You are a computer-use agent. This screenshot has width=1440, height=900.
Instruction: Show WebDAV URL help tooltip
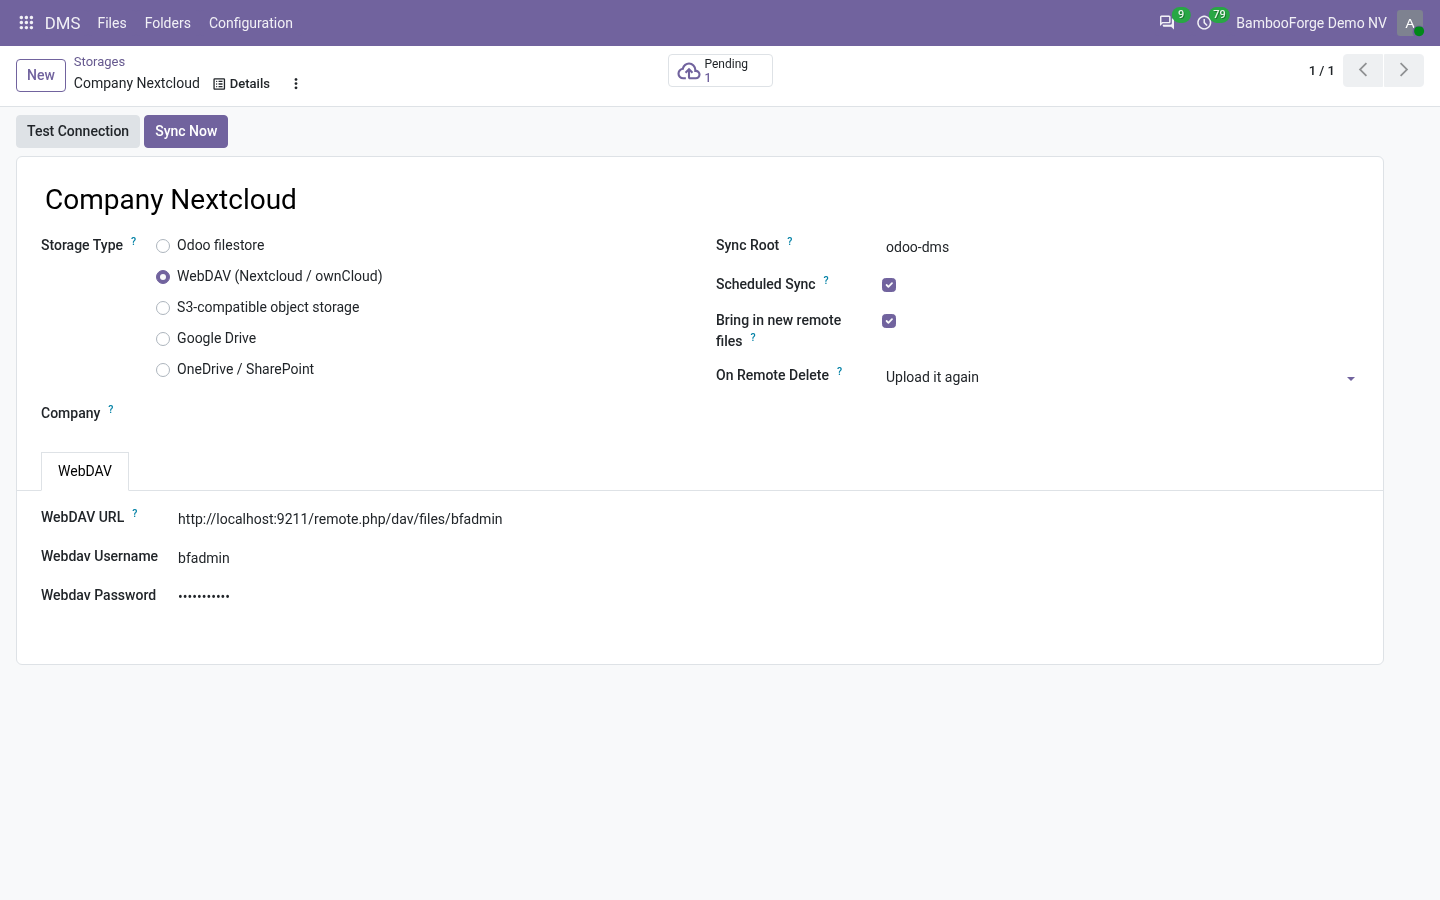pos(135,513)
